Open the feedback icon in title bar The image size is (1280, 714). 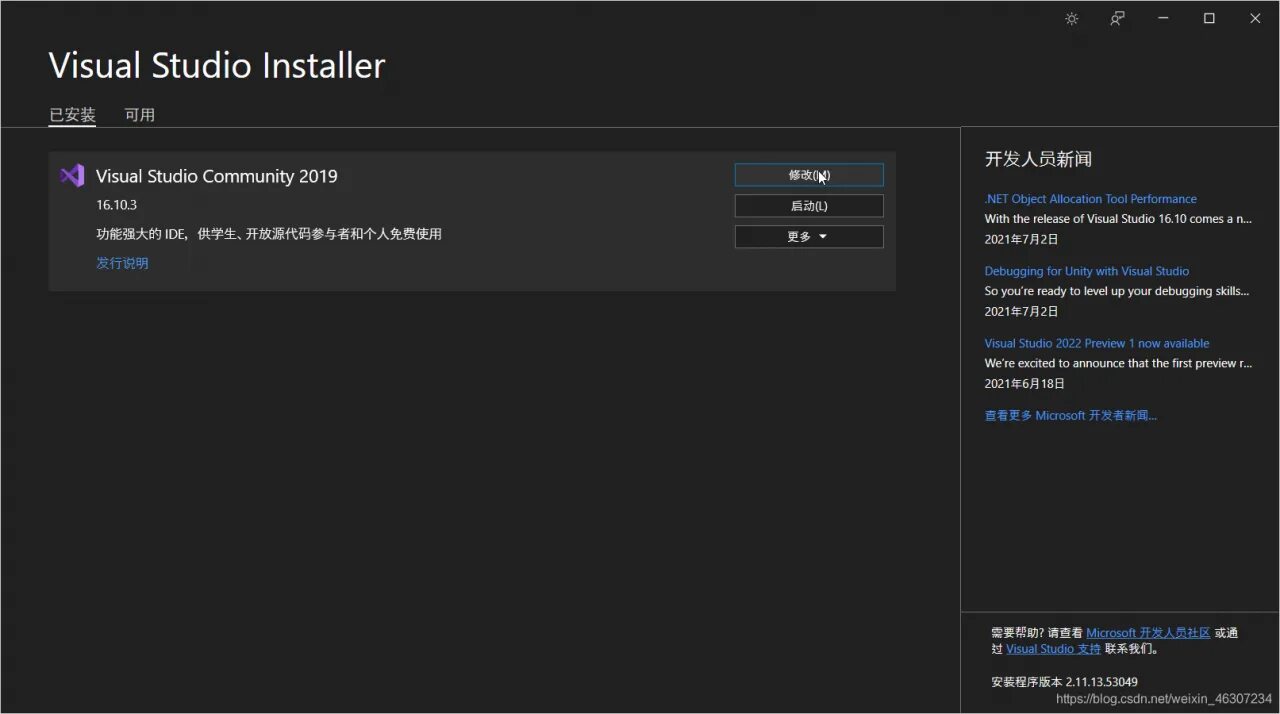tap(1118, 19)
